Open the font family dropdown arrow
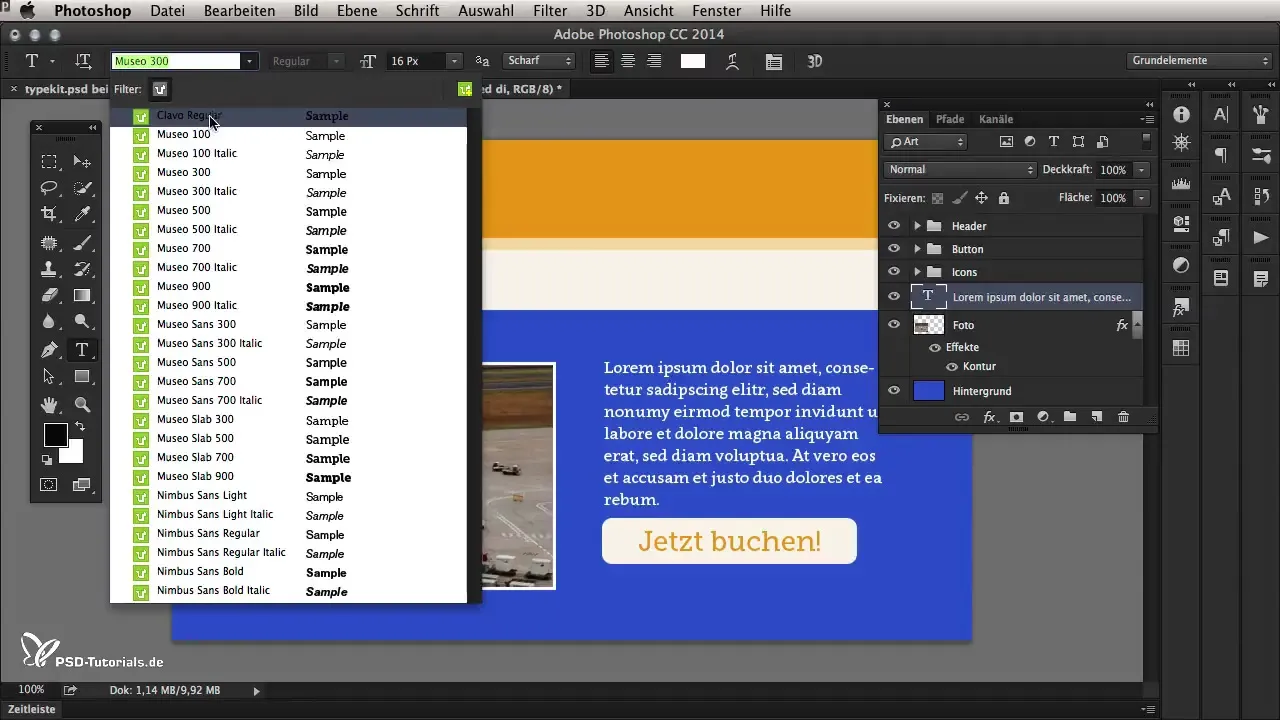The image size is (1280, 720). coord(250,61)
